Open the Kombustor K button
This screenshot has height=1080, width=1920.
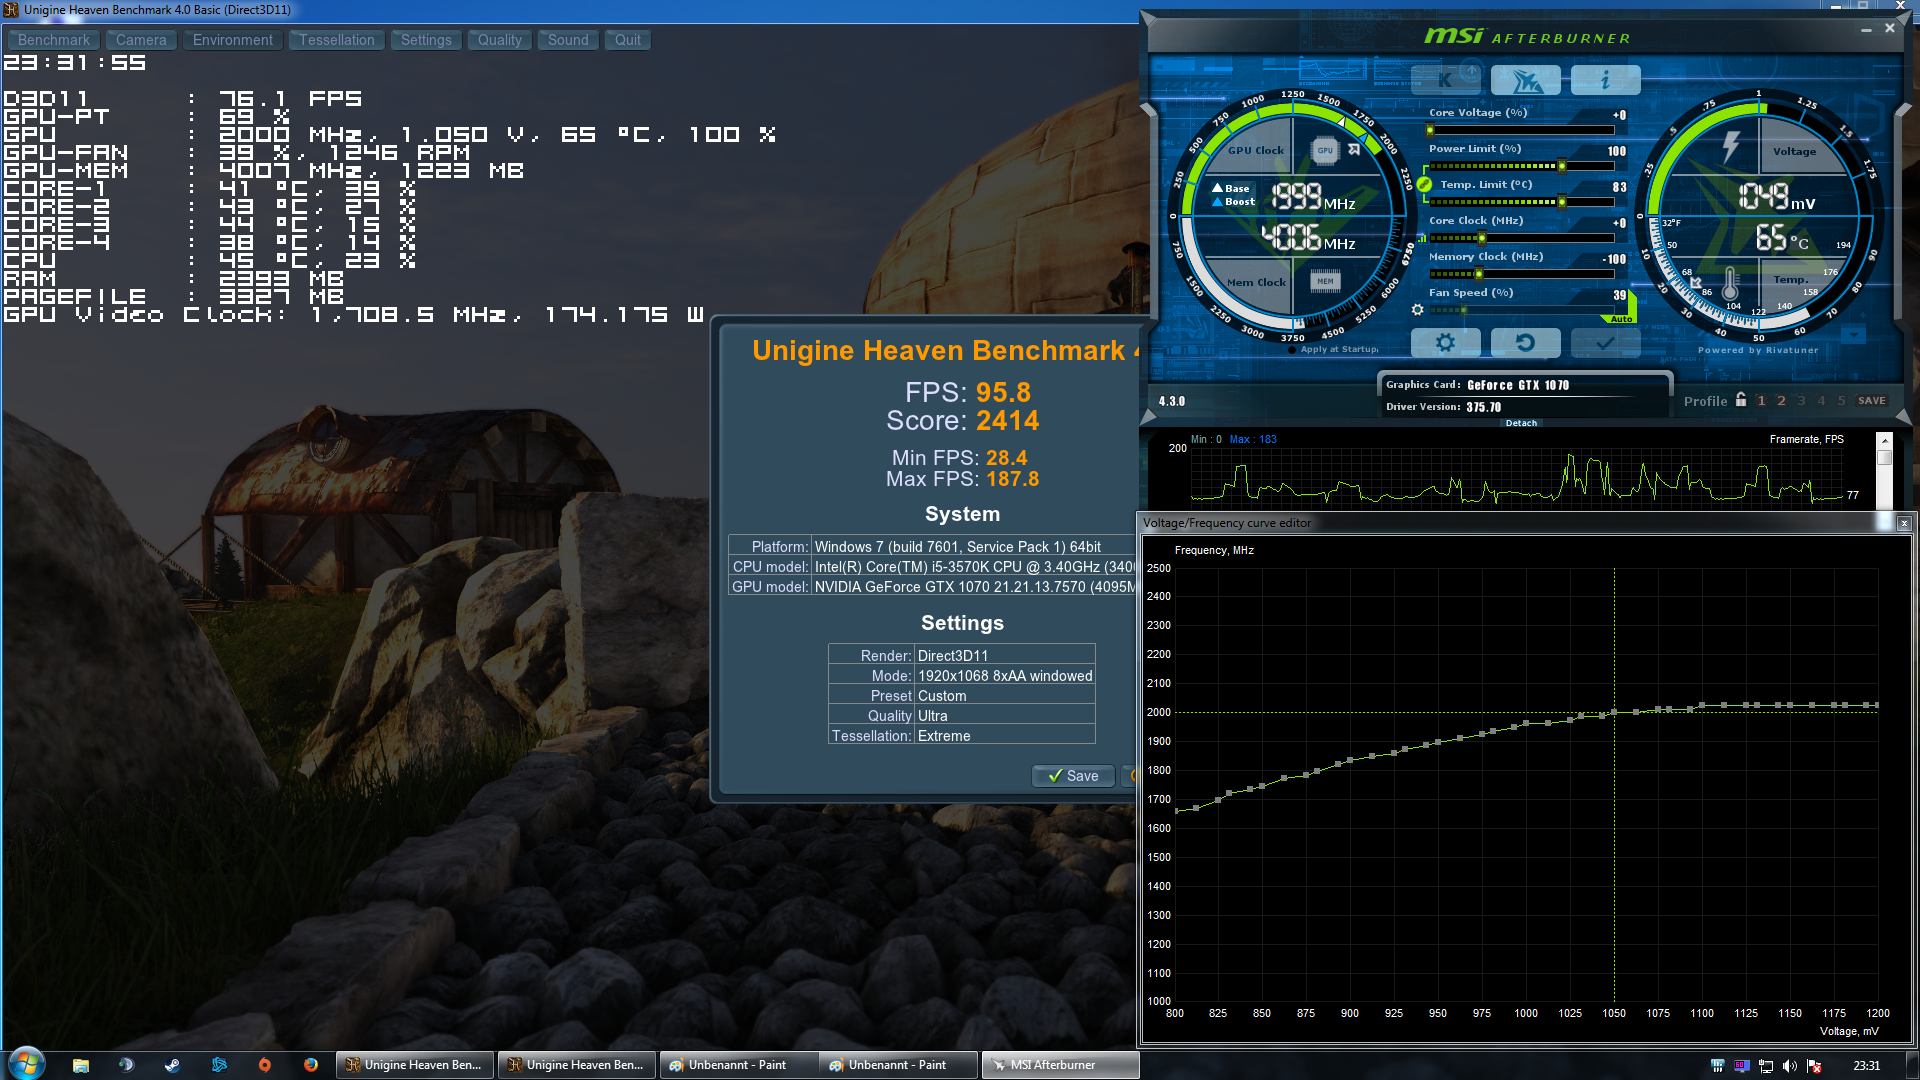pyautogui.click(x=1445, y=79)
